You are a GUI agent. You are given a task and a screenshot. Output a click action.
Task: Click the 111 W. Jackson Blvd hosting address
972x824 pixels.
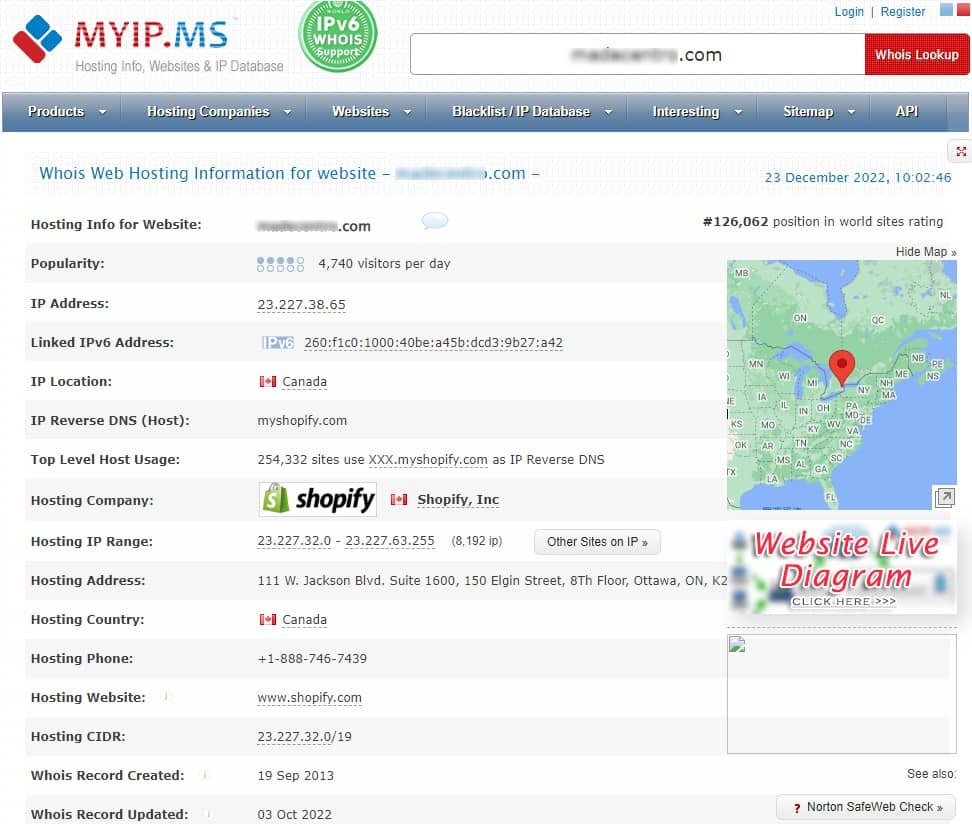click(x=492, y=581)
